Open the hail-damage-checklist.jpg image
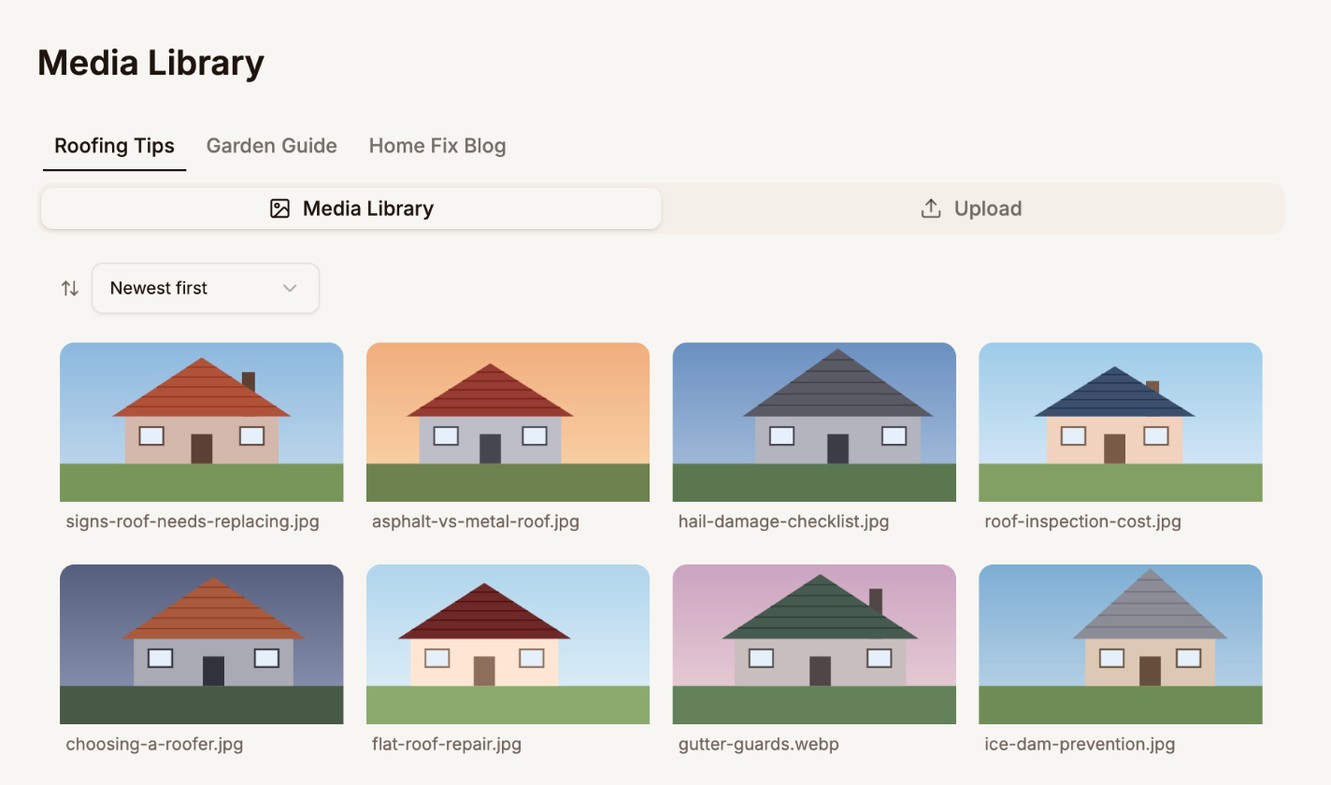 [x=814, y=422]
